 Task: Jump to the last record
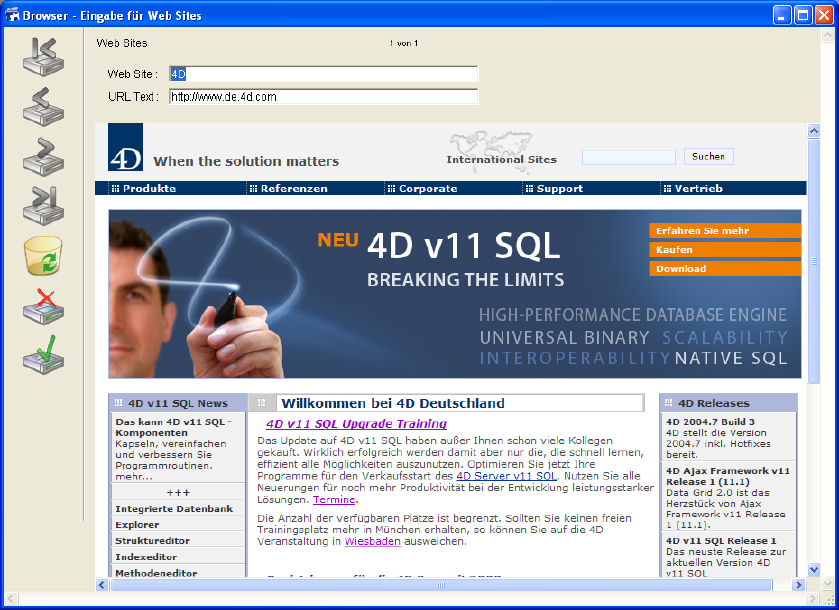43,204
